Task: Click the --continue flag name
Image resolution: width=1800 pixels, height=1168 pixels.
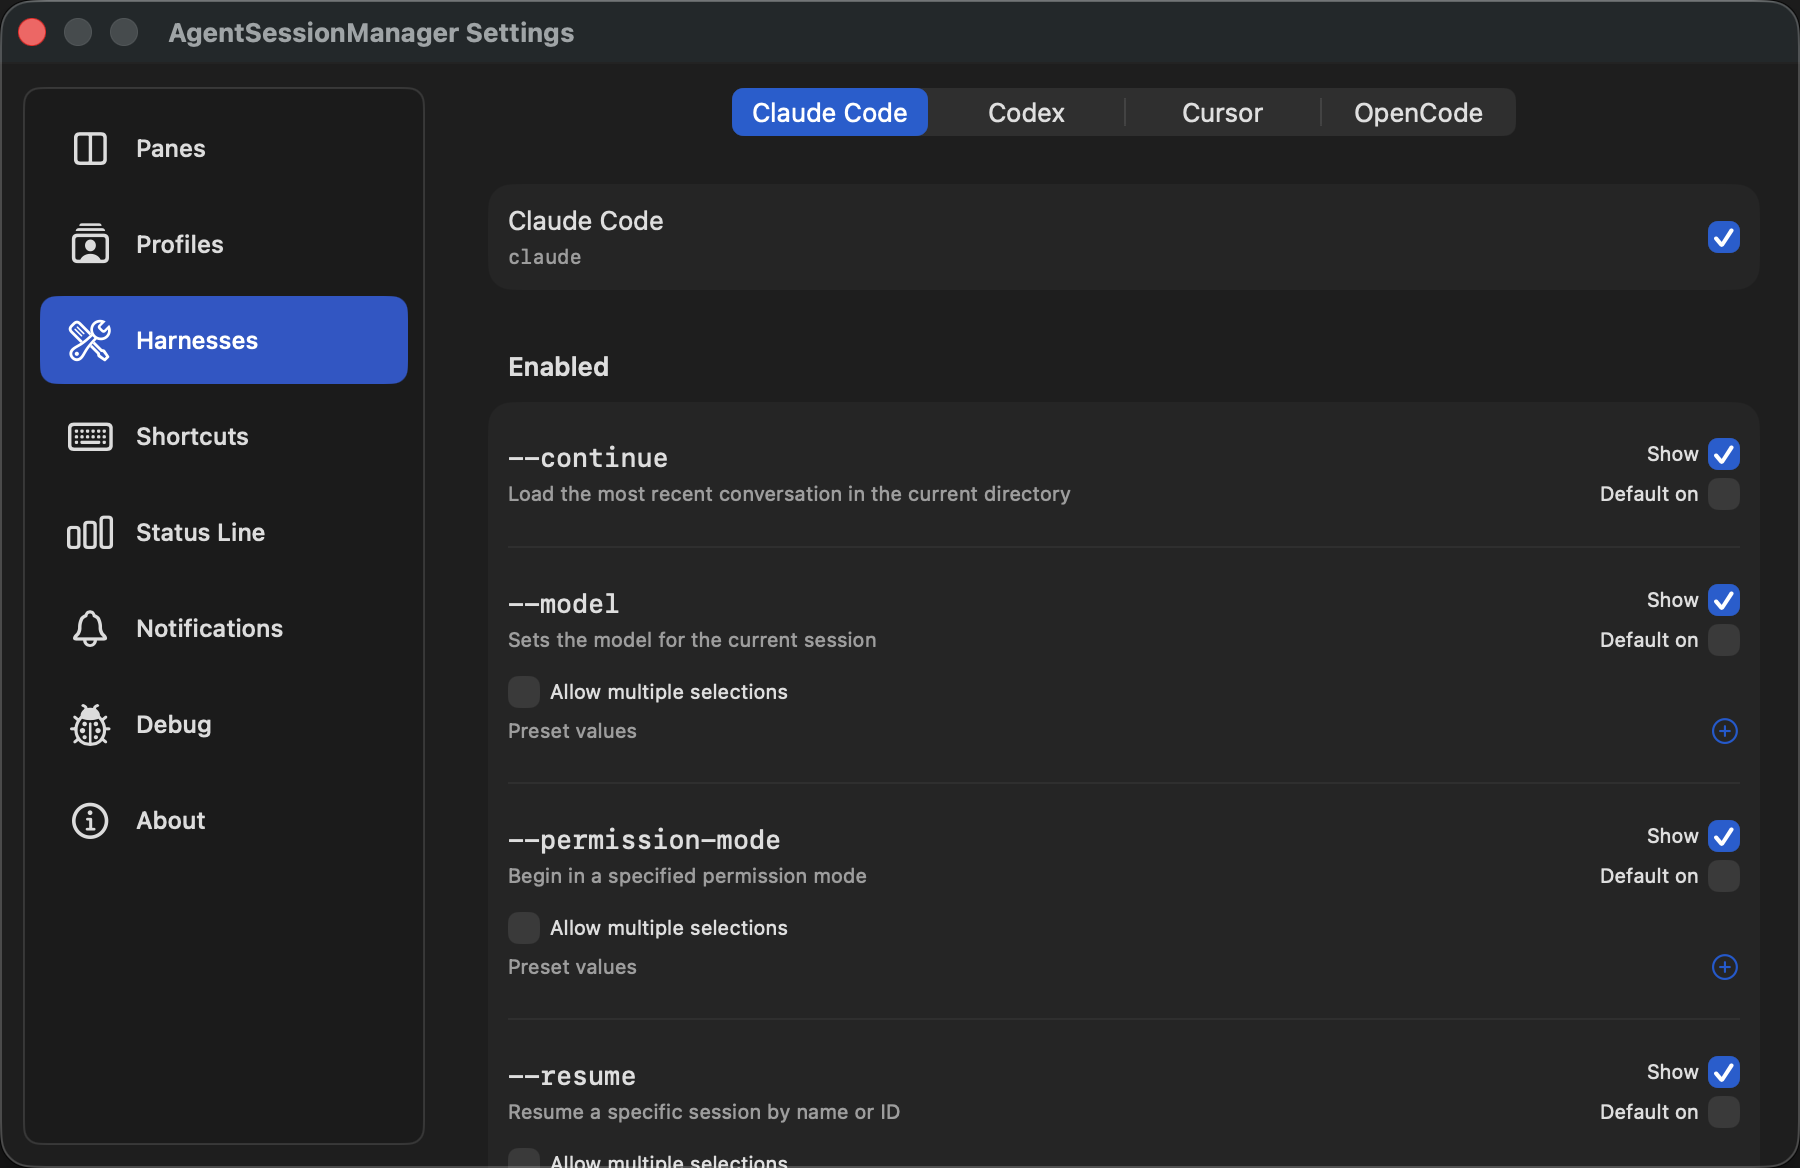Action: coord(588,458)
